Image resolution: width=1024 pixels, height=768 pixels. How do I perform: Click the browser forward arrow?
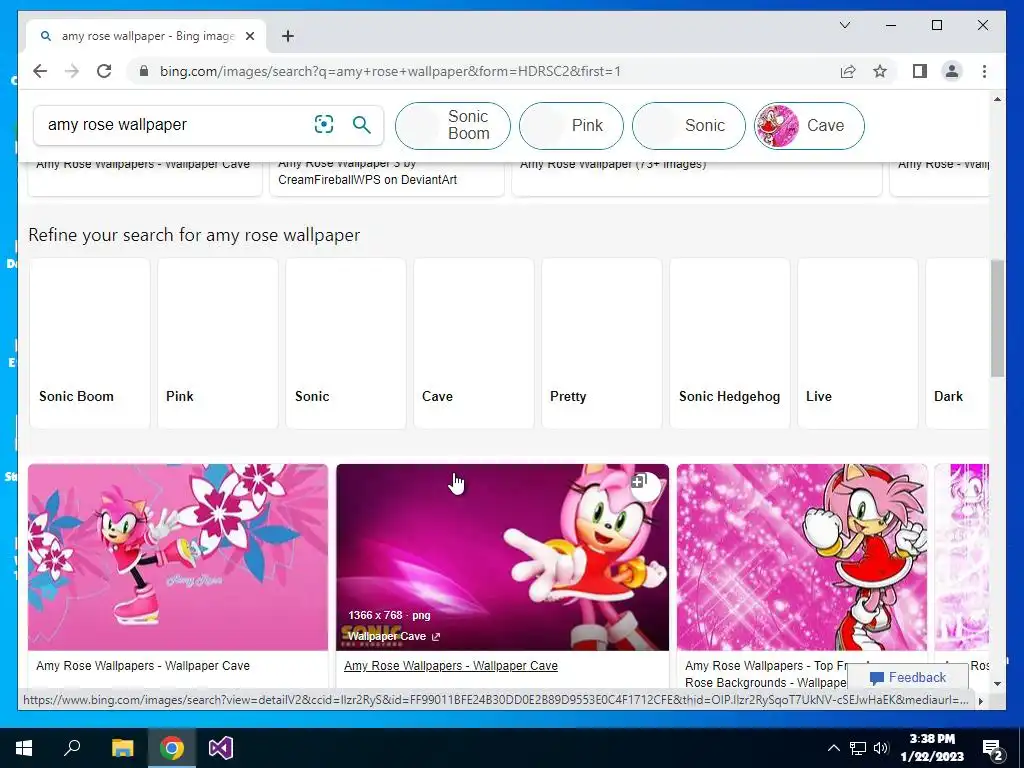click(72, 71)
